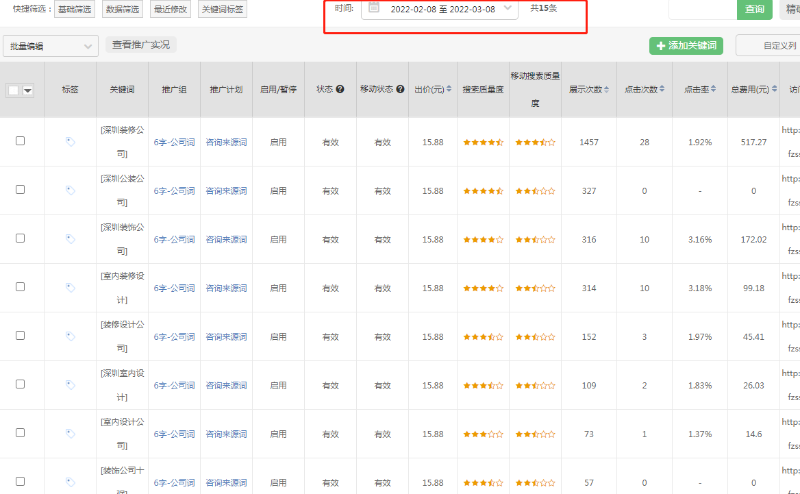Open the select-all dropdown arrow in header
This screenshot has height=494, width=800.
coord(28,90)
